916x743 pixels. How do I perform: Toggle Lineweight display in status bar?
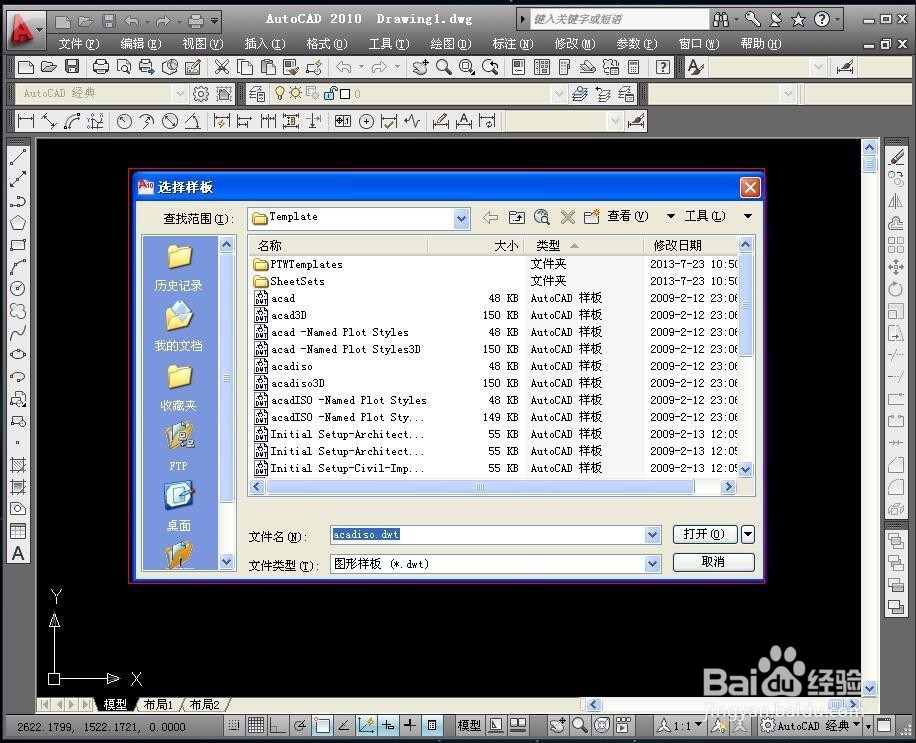click(410, 725)
